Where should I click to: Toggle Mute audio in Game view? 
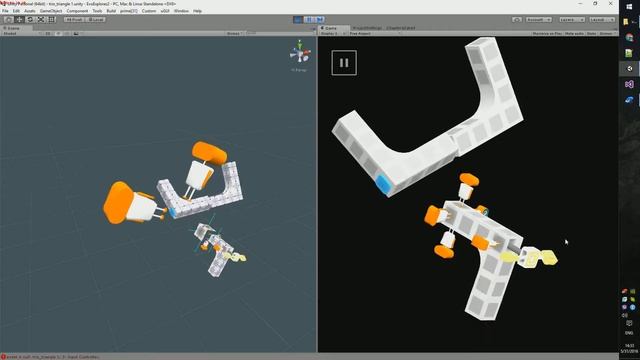(574, 33)
